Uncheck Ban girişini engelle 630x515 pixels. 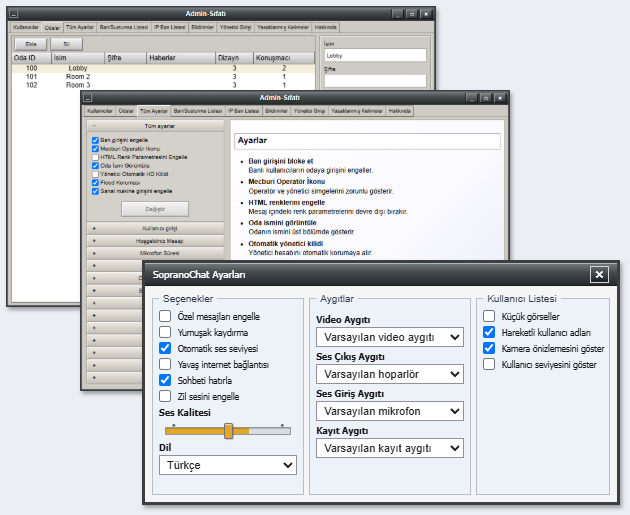[x=95, y=140]
